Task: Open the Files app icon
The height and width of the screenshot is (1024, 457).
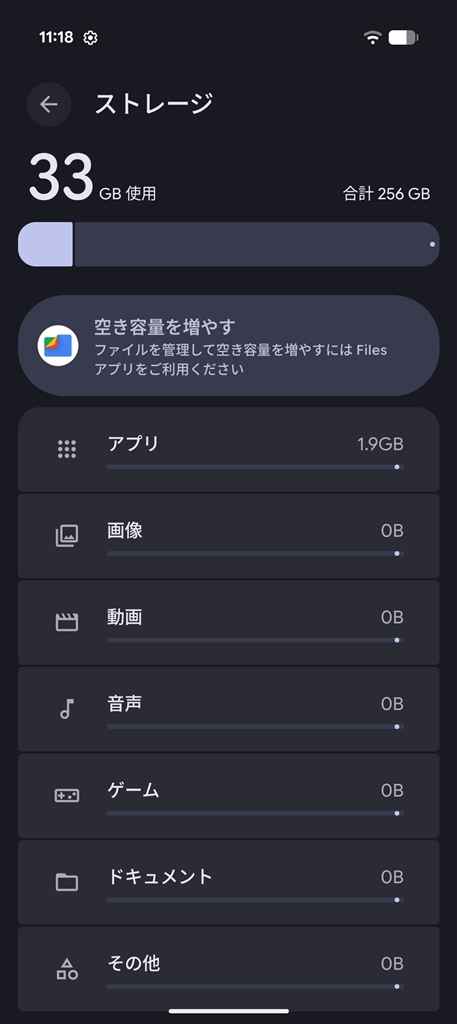Action: click(x=58, y=345)
